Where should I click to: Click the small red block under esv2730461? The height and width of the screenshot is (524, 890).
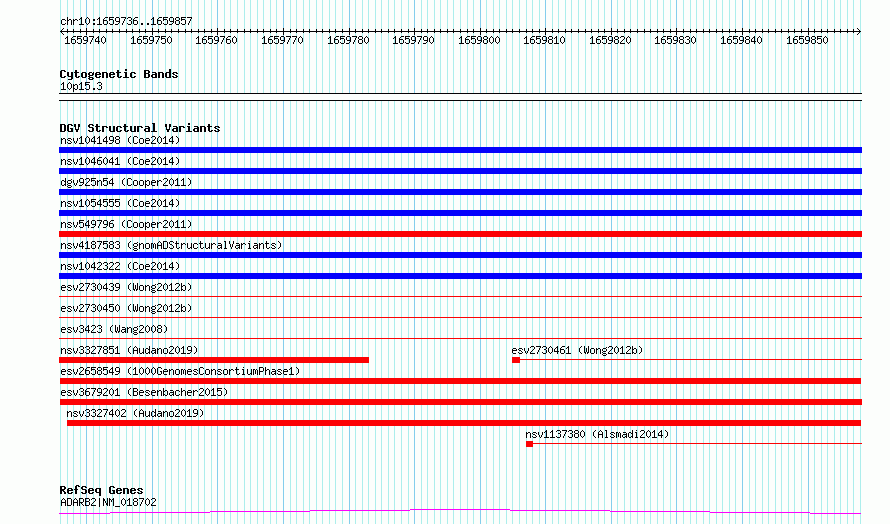pos(516,360)
